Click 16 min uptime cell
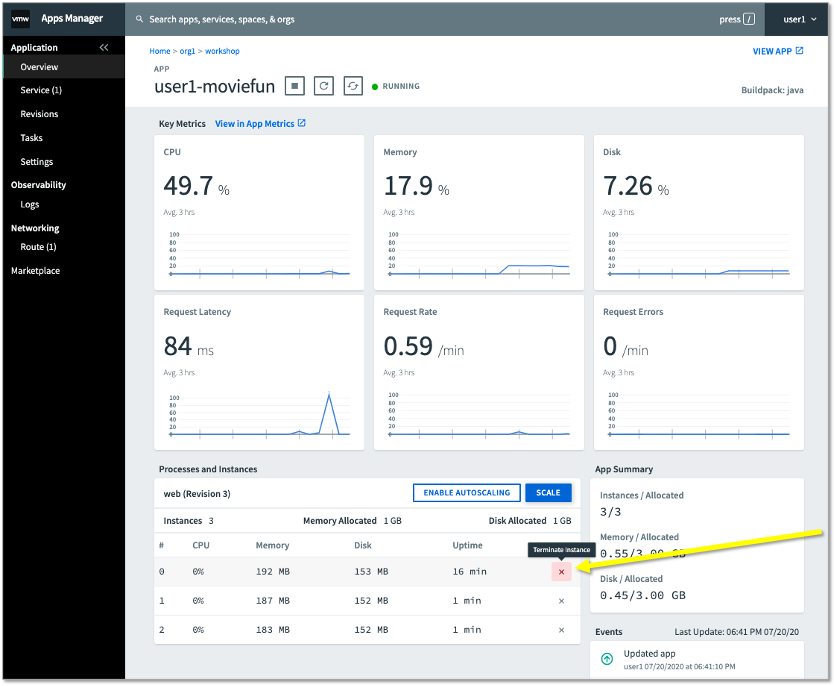Screen dimensions: 835x686 point(470,571)
